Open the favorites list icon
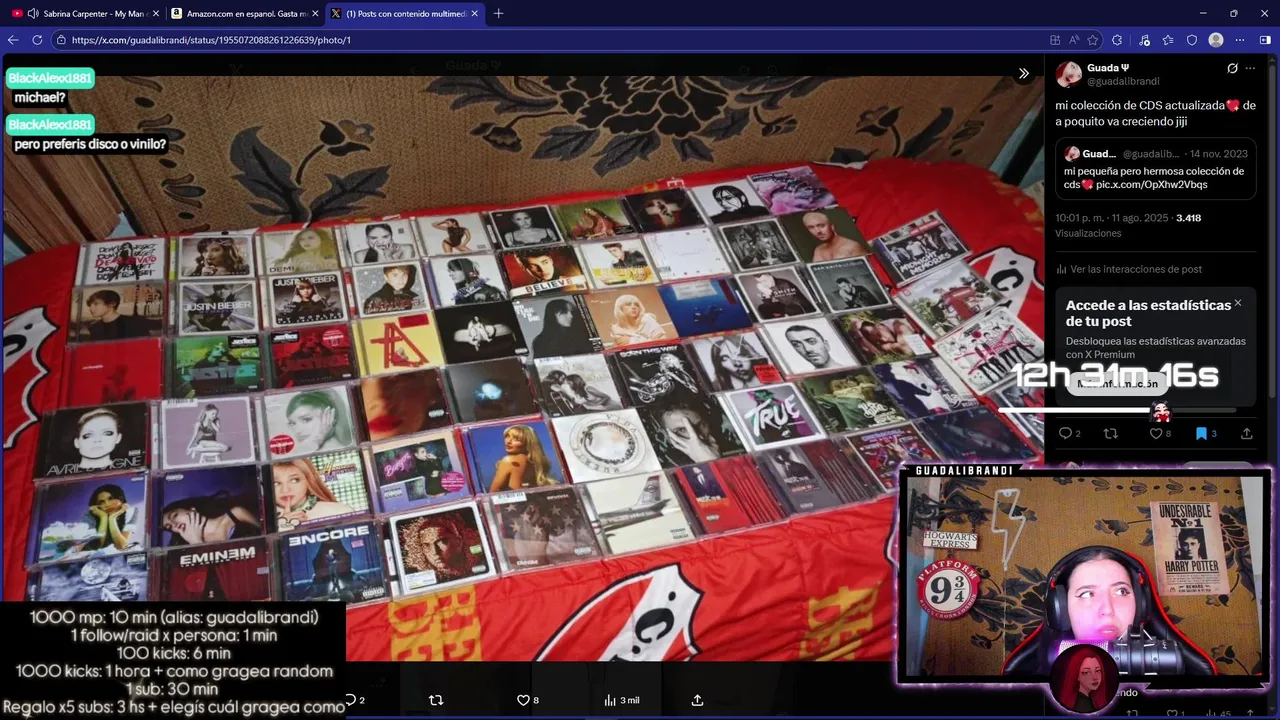The image size is (1280, 720). (x=1167, y=40)
